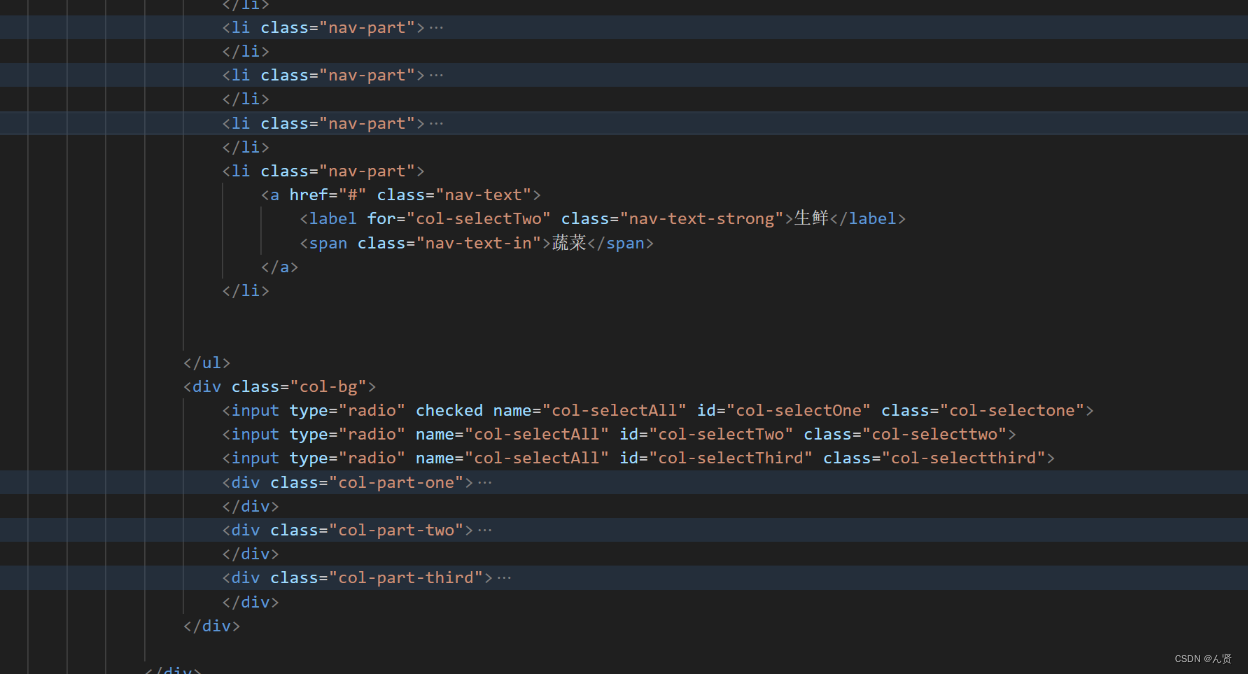Click "col-selectAll" in the checked input line
Image resolution: width=1248 pixels, height=674 pixels.
615,410
